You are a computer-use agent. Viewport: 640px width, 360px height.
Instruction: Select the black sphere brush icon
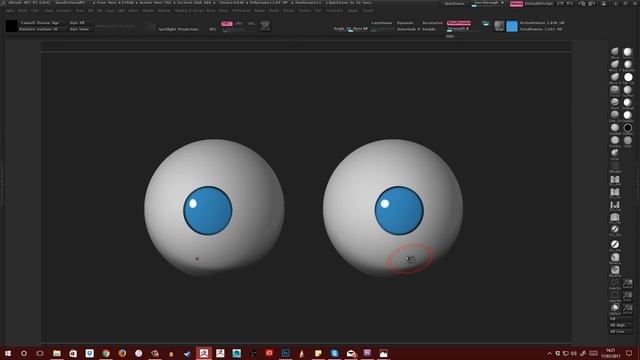coord(628,128)
